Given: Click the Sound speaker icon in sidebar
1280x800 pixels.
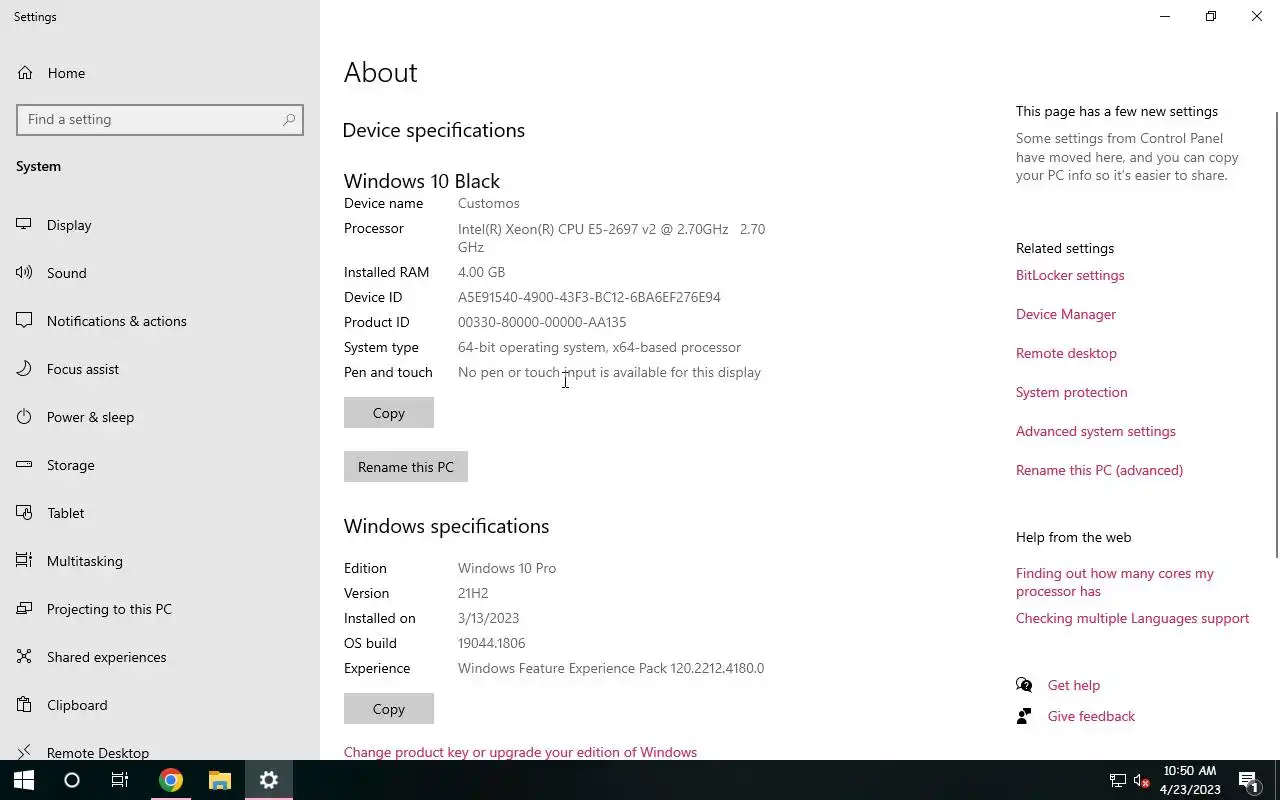Looking at the screenshot, I should click(x=24, y=273).
